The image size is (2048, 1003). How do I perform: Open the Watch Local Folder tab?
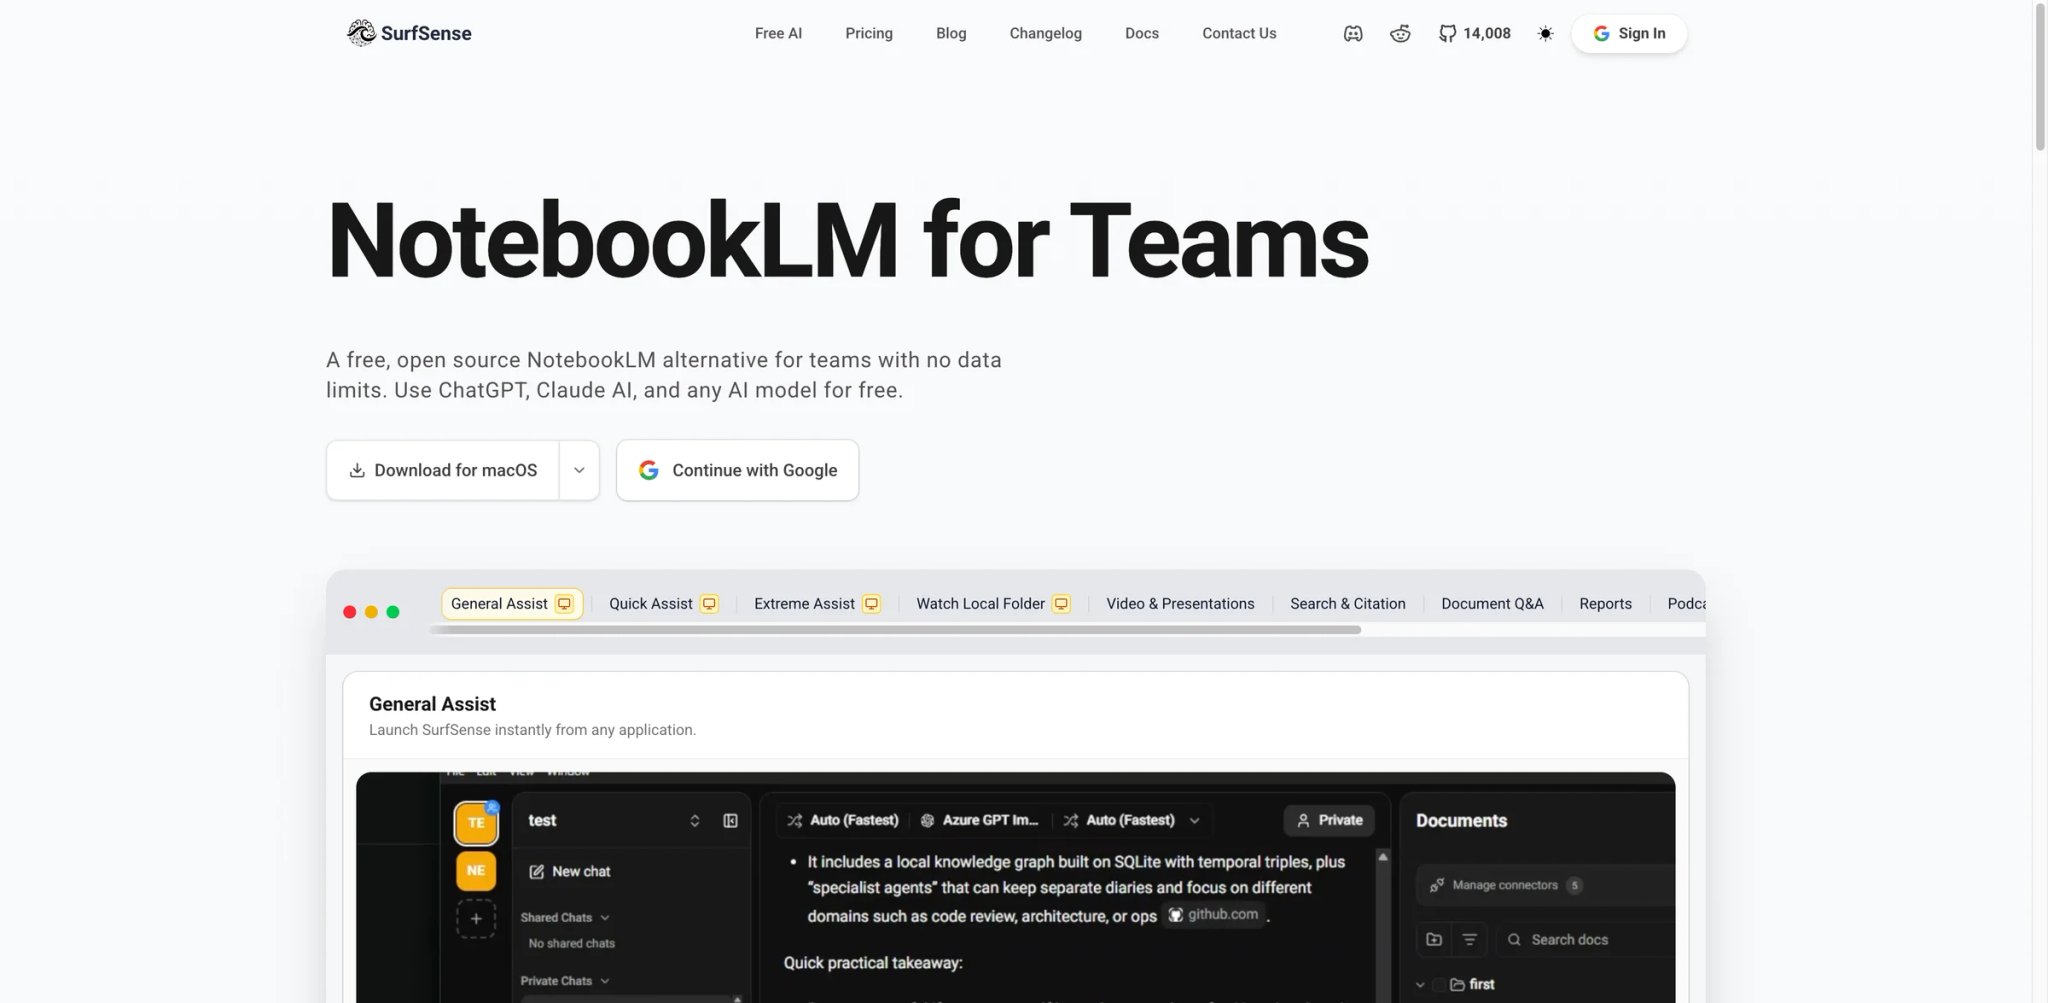pos(993,604)
